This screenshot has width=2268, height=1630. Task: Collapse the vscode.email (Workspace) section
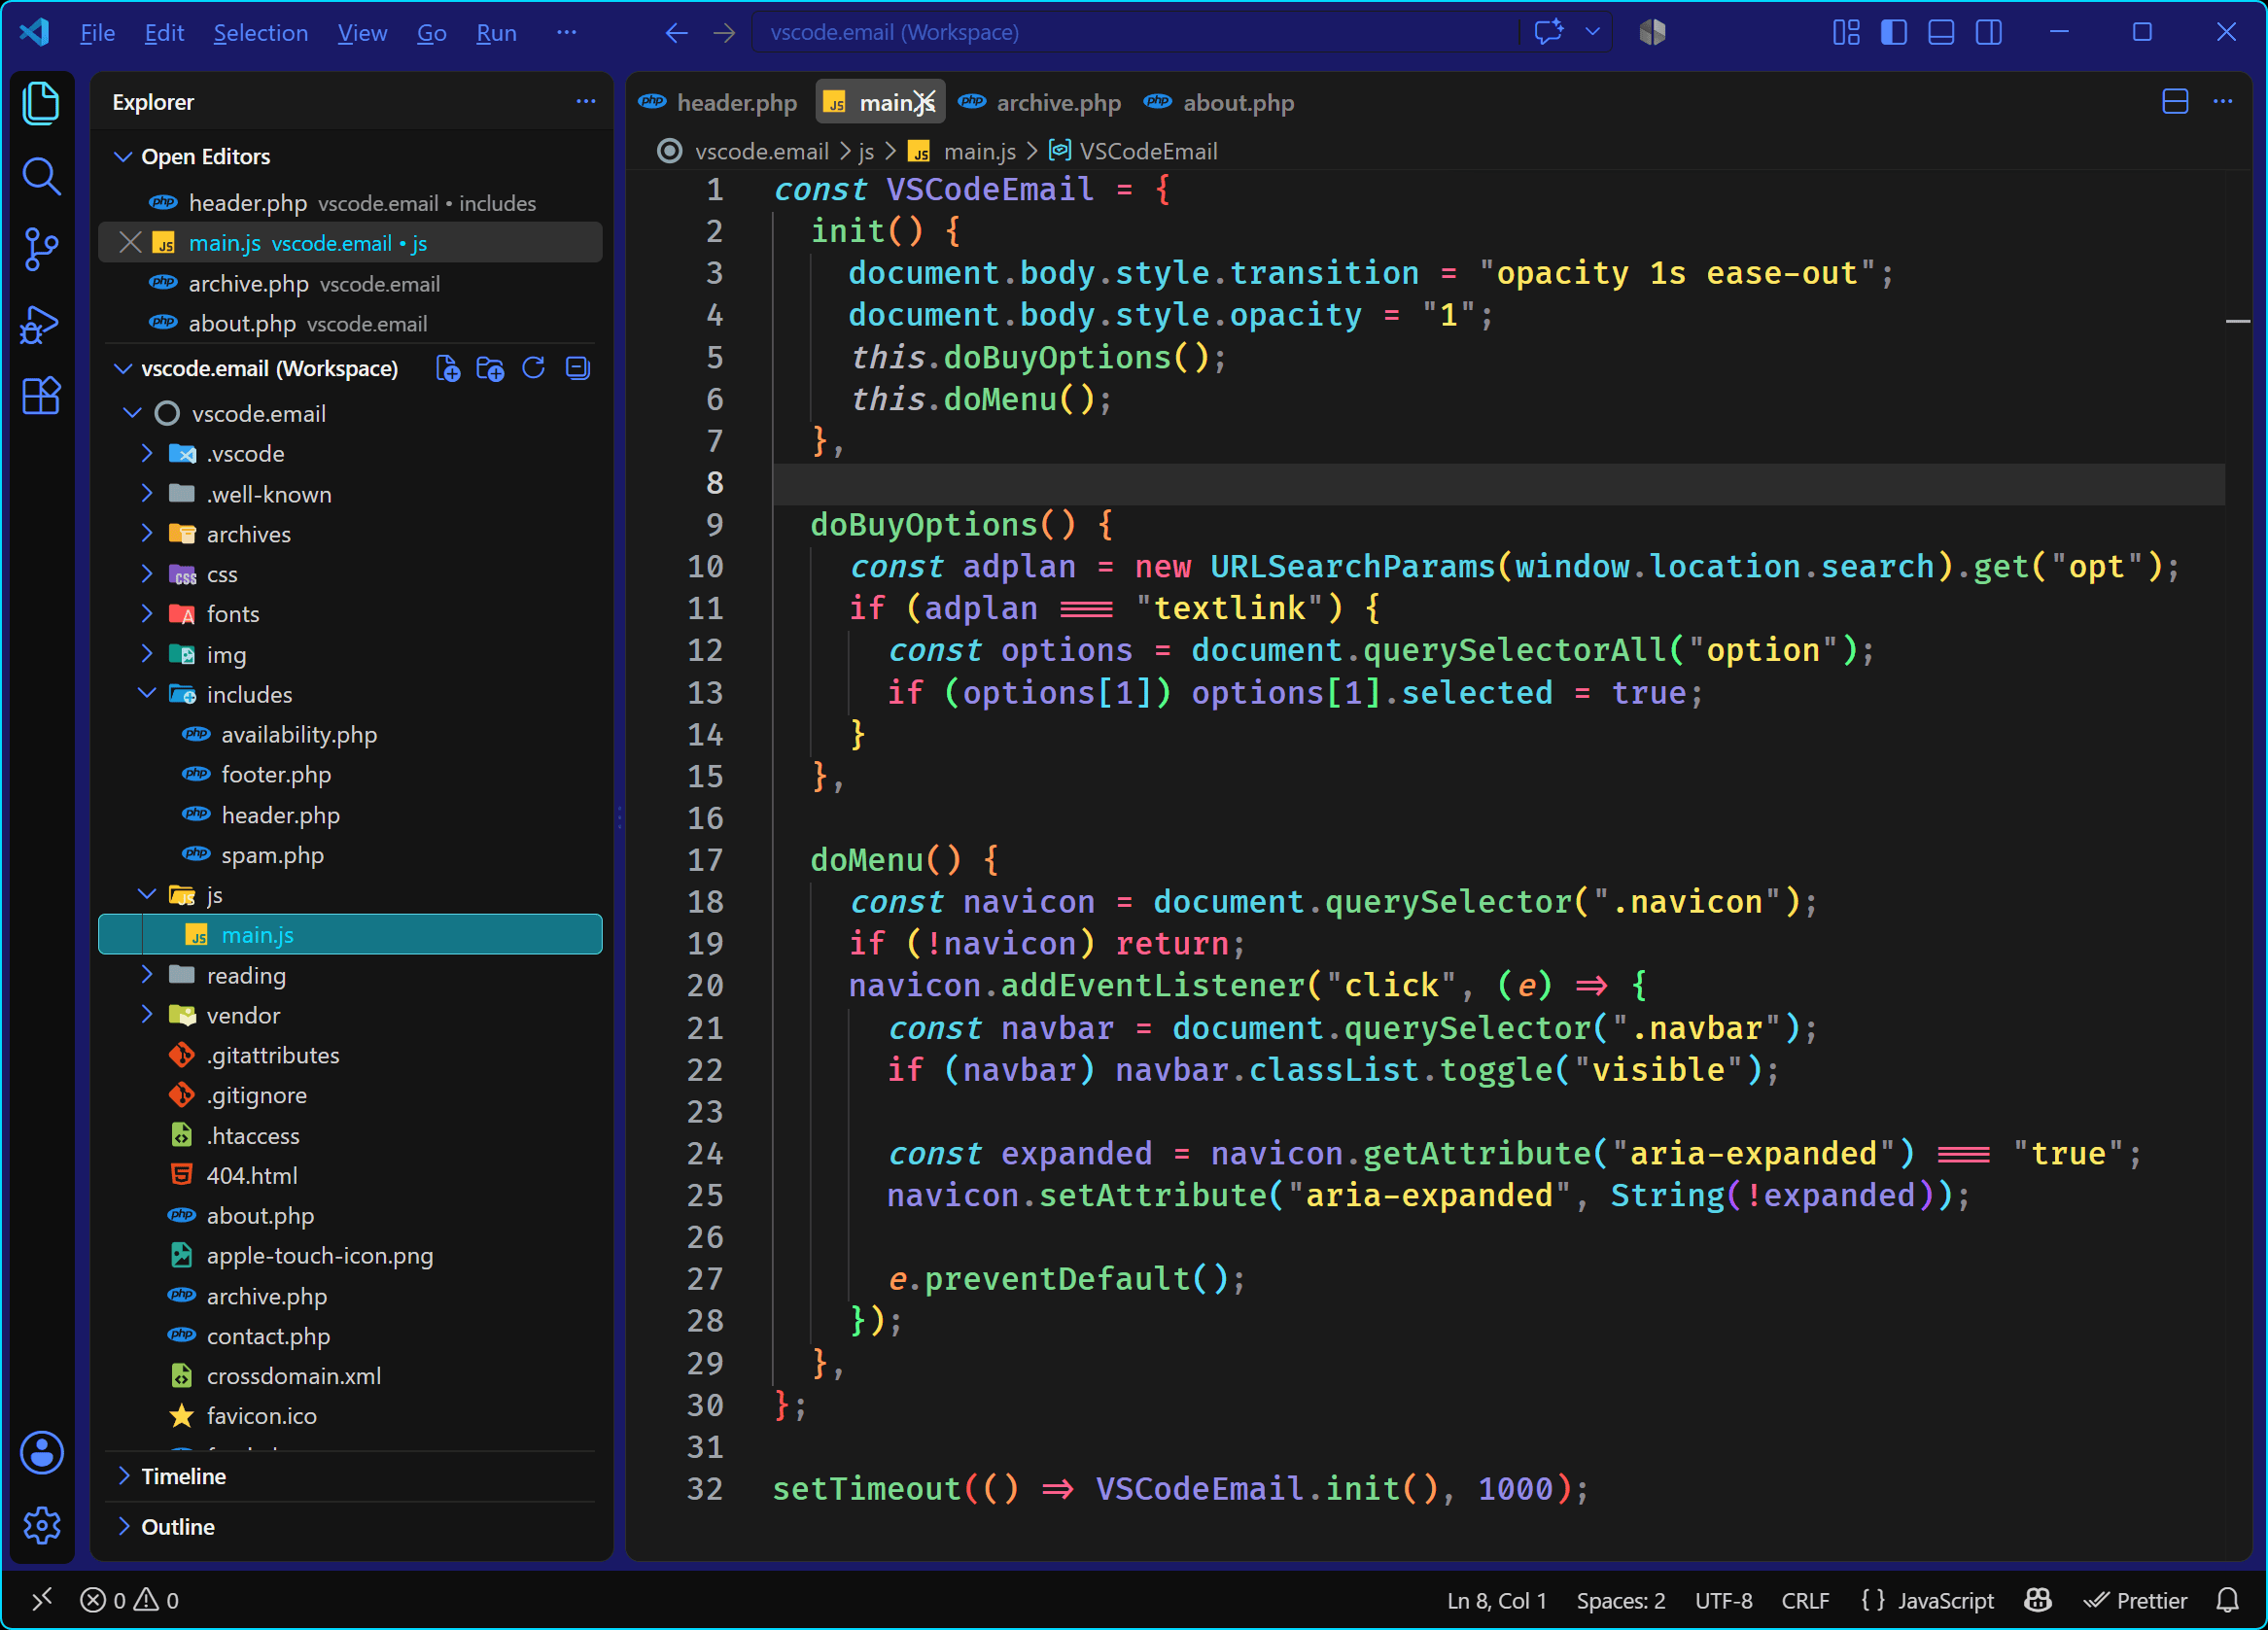point(123,368)
